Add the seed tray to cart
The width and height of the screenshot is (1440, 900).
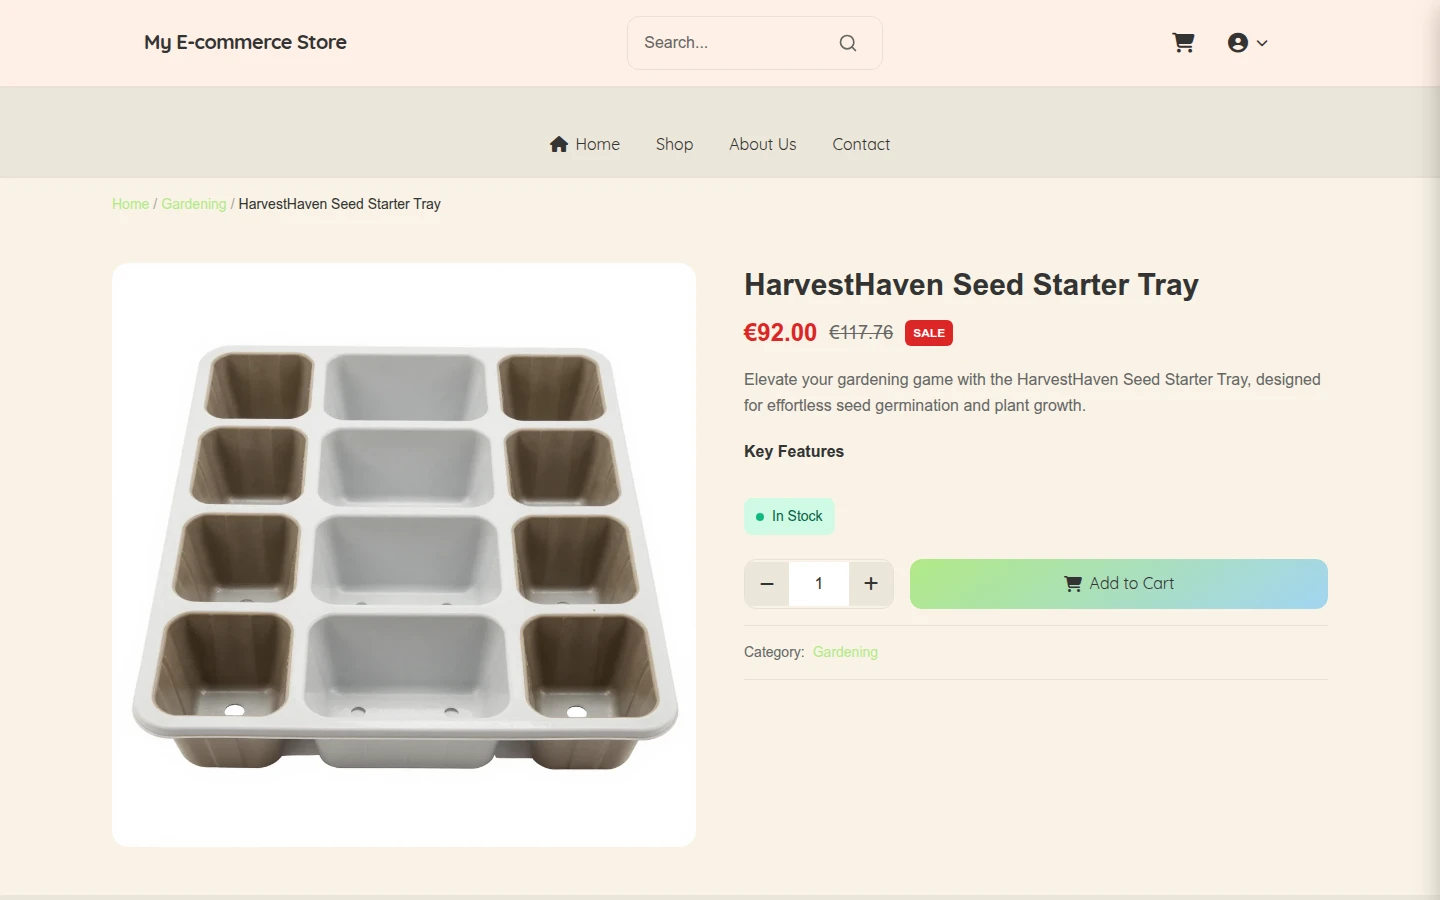[x=1119, y=584]
